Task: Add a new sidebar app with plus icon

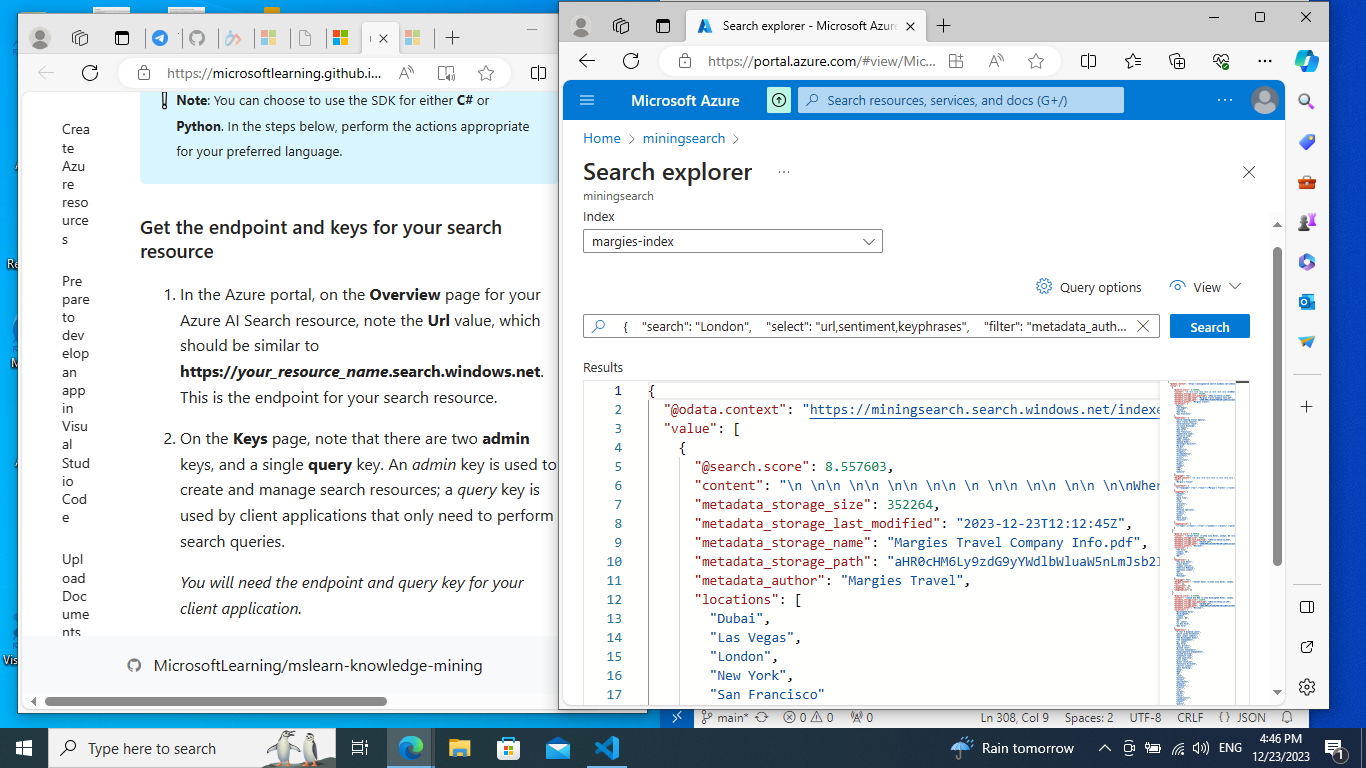Action: (1306, 407)
